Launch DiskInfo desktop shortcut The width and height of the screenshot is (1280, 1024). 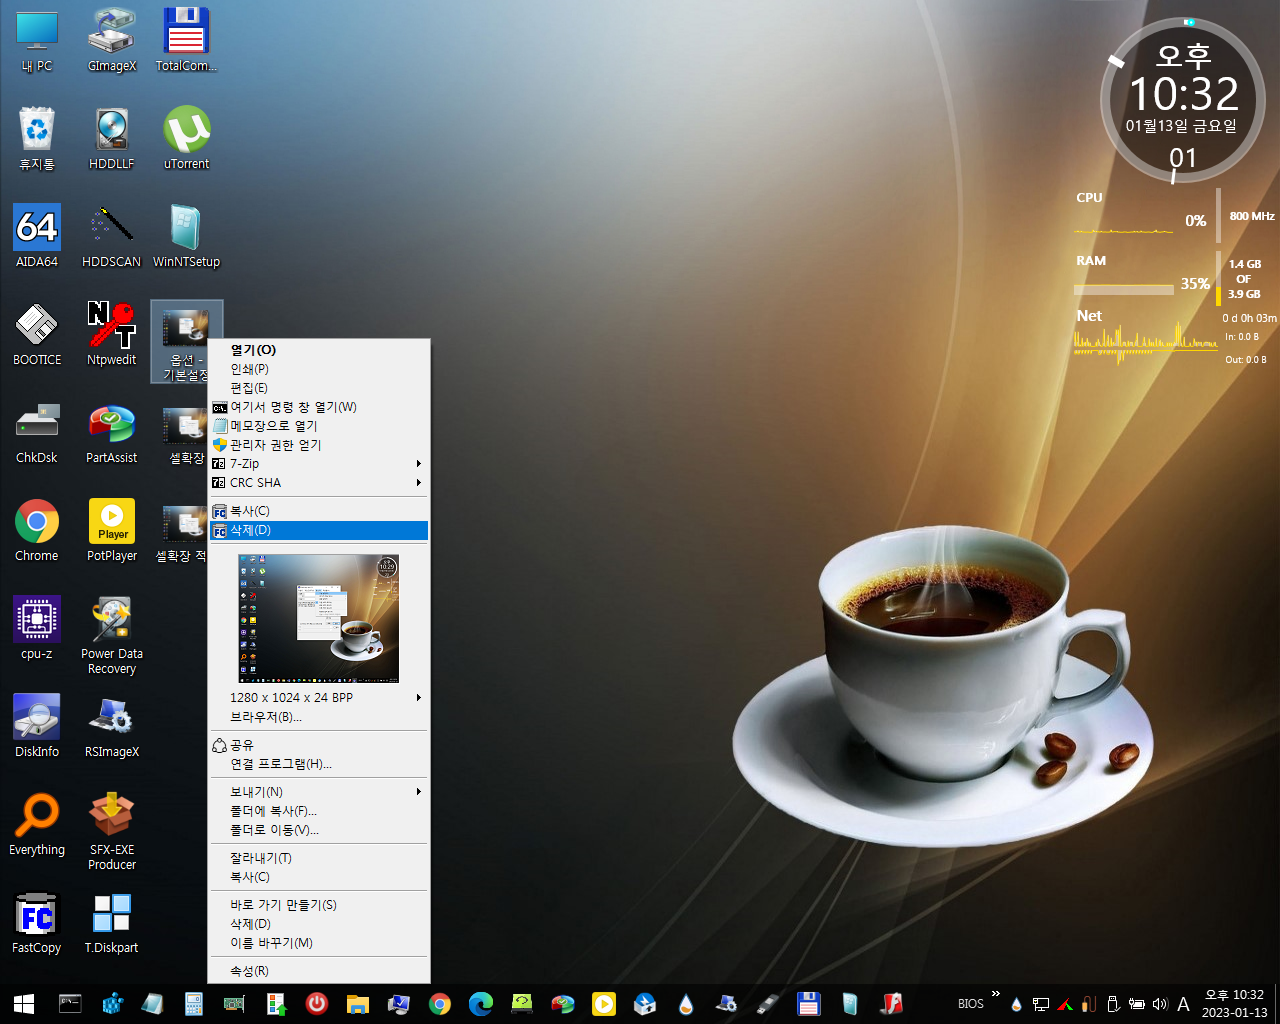37,727
